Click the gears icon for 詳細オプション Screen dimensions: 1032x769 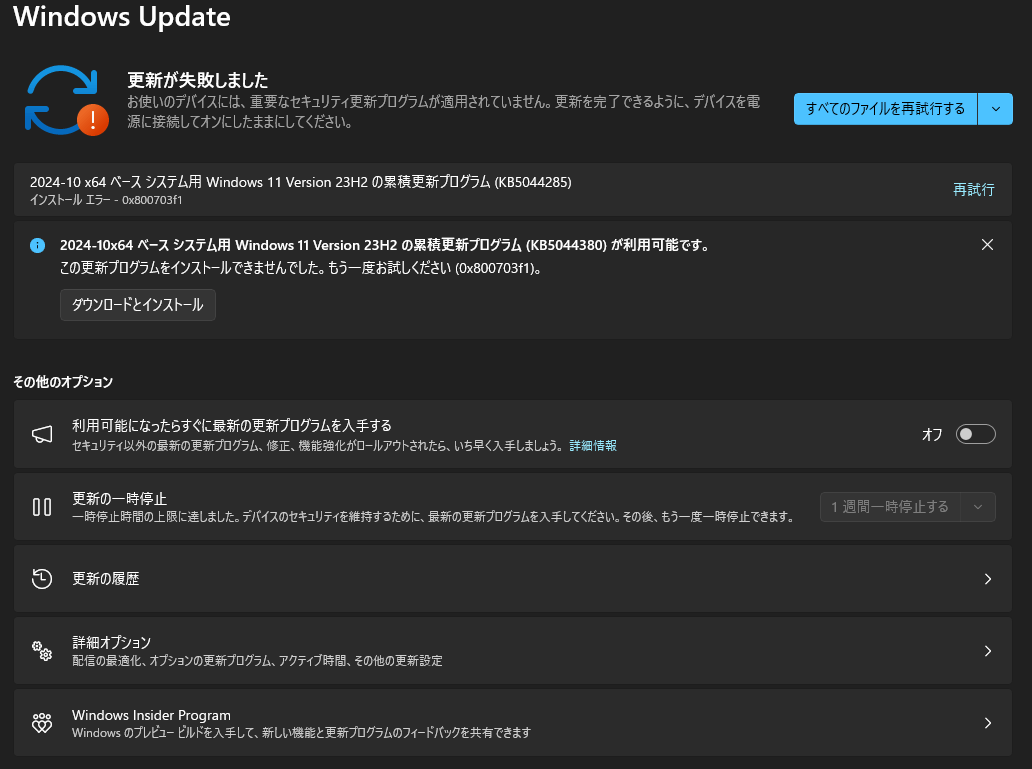point(42,650)
